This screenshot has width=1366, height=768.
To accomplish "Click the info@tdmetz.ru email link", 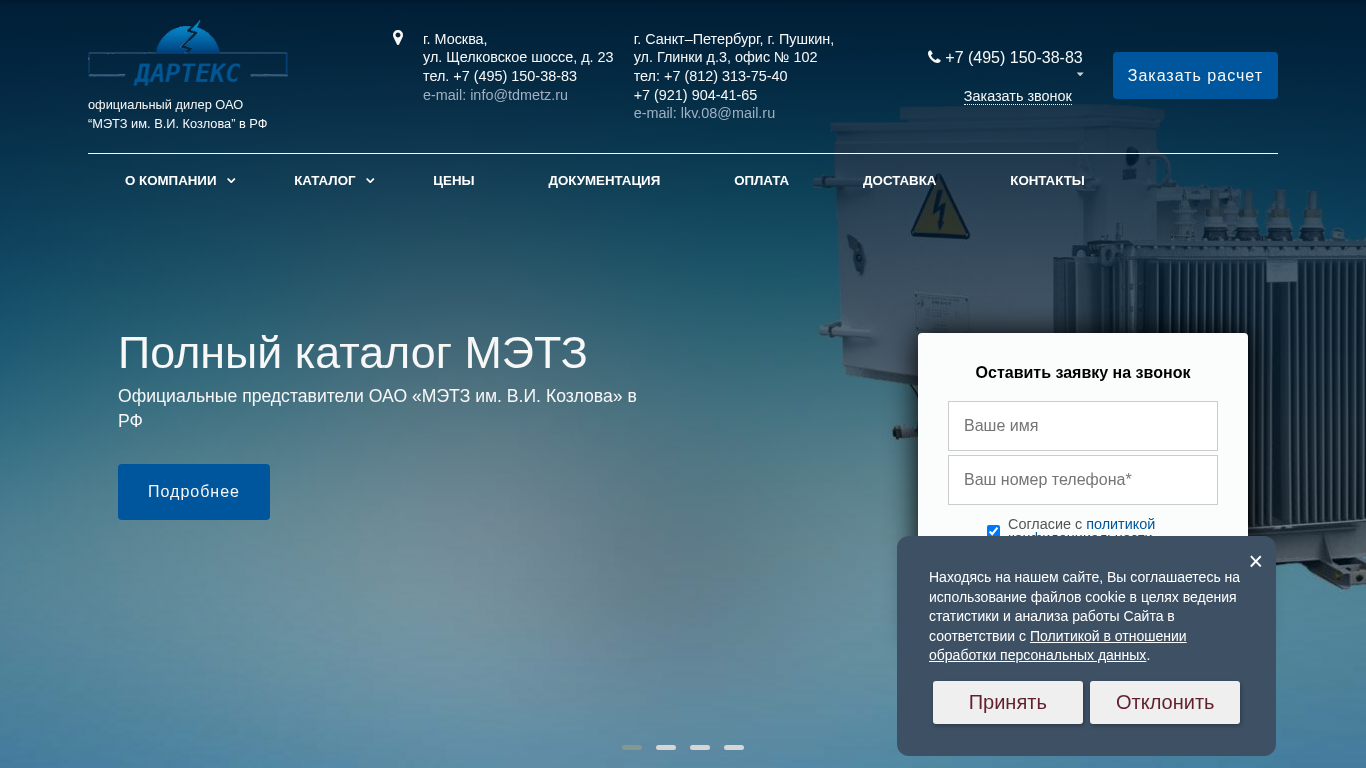I will tap(519, 95).
